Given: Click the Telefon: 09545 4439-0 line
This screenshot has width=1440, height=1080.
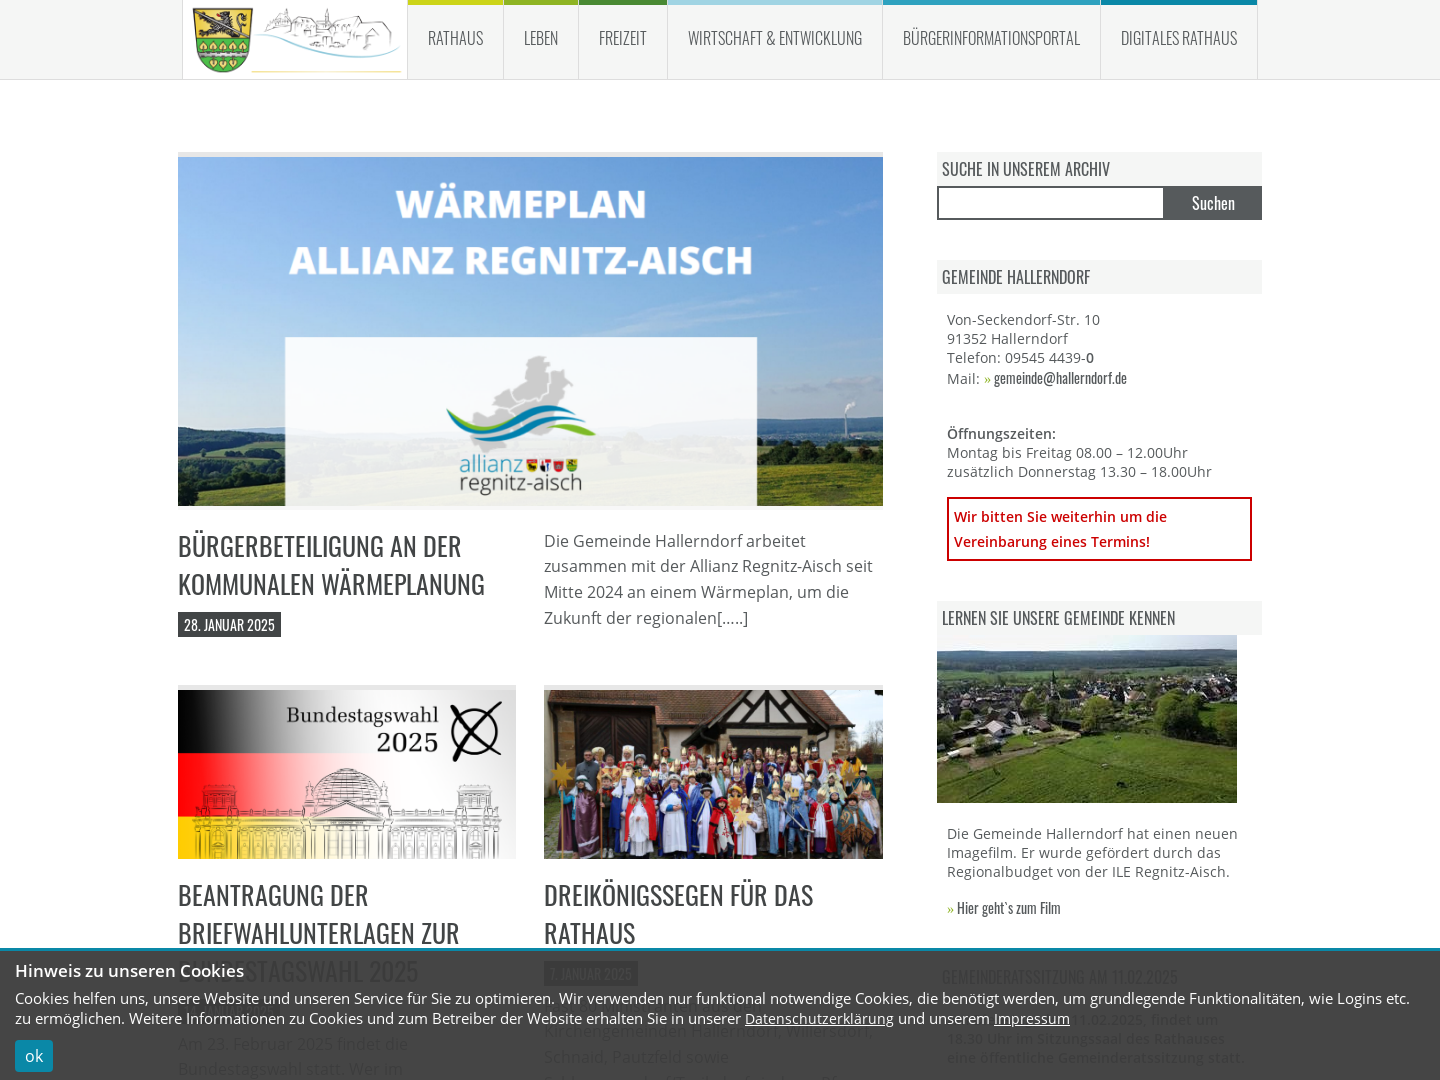Looking at the screenshot, I should pos(1020,358).
